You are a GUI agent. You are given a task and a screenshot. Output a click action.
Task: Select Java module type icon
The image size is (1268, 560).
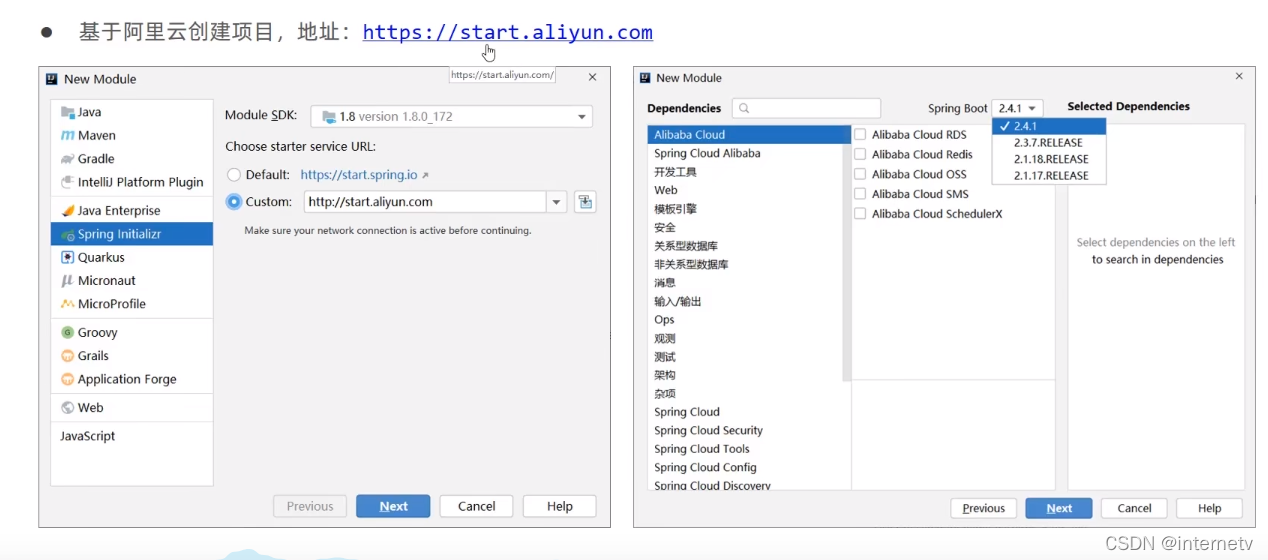(67, 112)
